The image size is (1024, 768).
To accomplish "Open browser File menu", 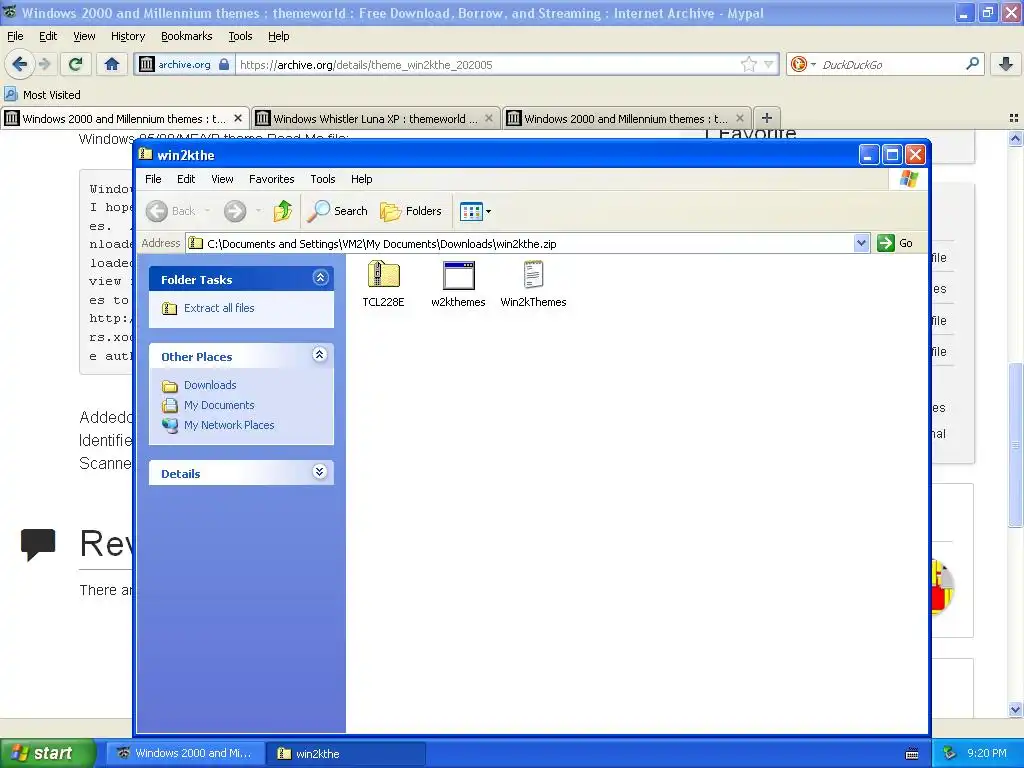I will (x=15, y=37).
